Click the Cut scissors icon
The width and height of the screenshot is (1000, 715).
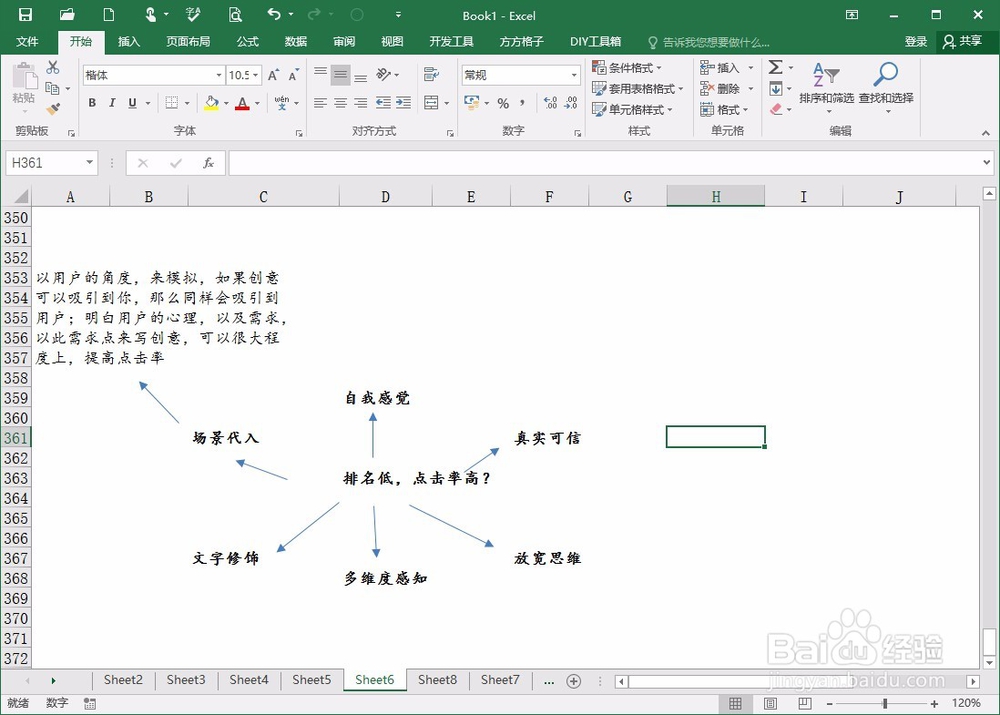point(53,68)
